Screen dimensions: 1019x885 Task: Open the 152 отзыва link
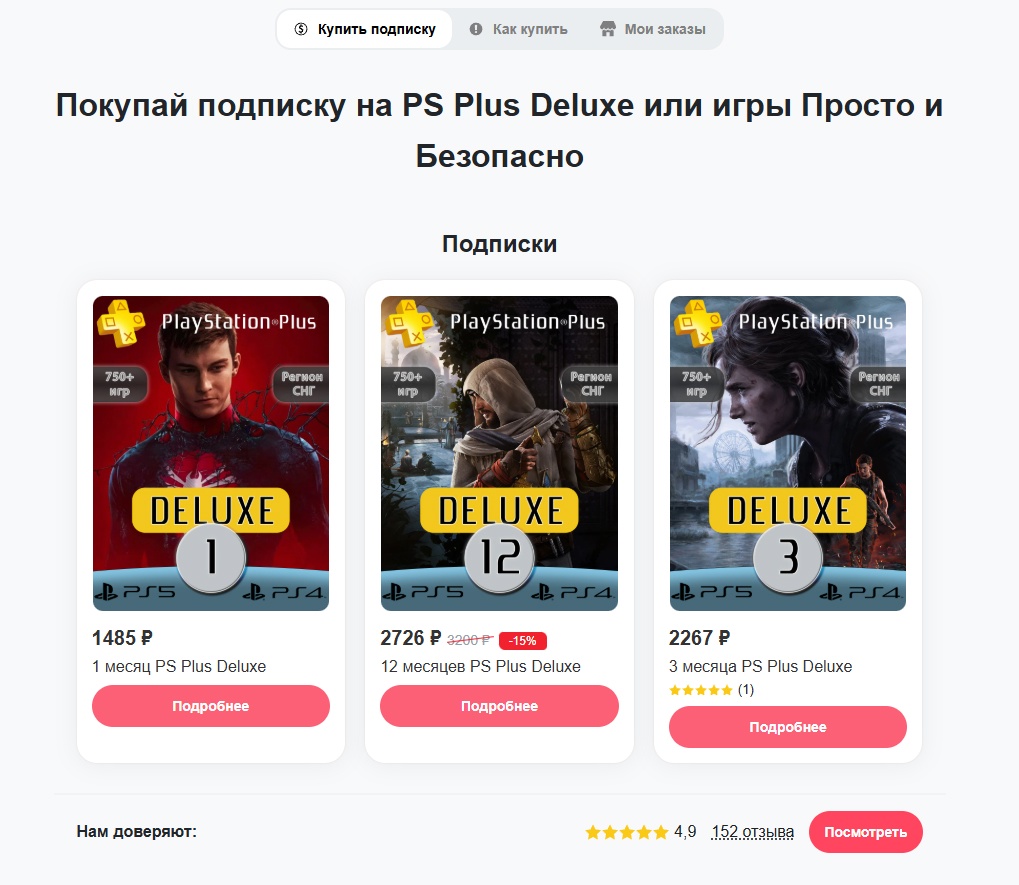753,832
